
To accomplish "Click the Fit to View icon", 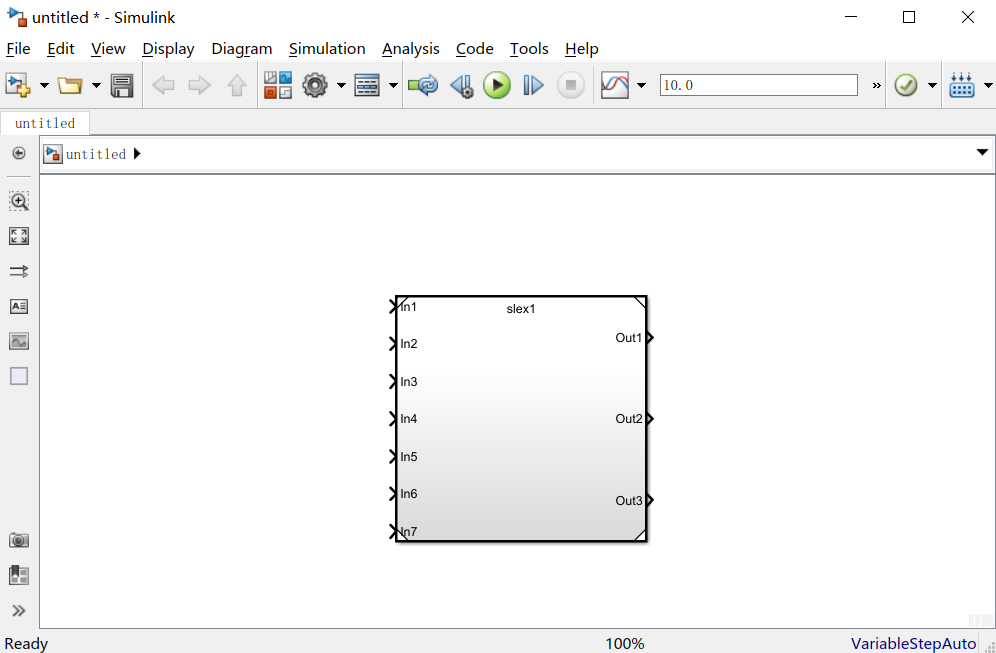I will [x=19, y=236].
